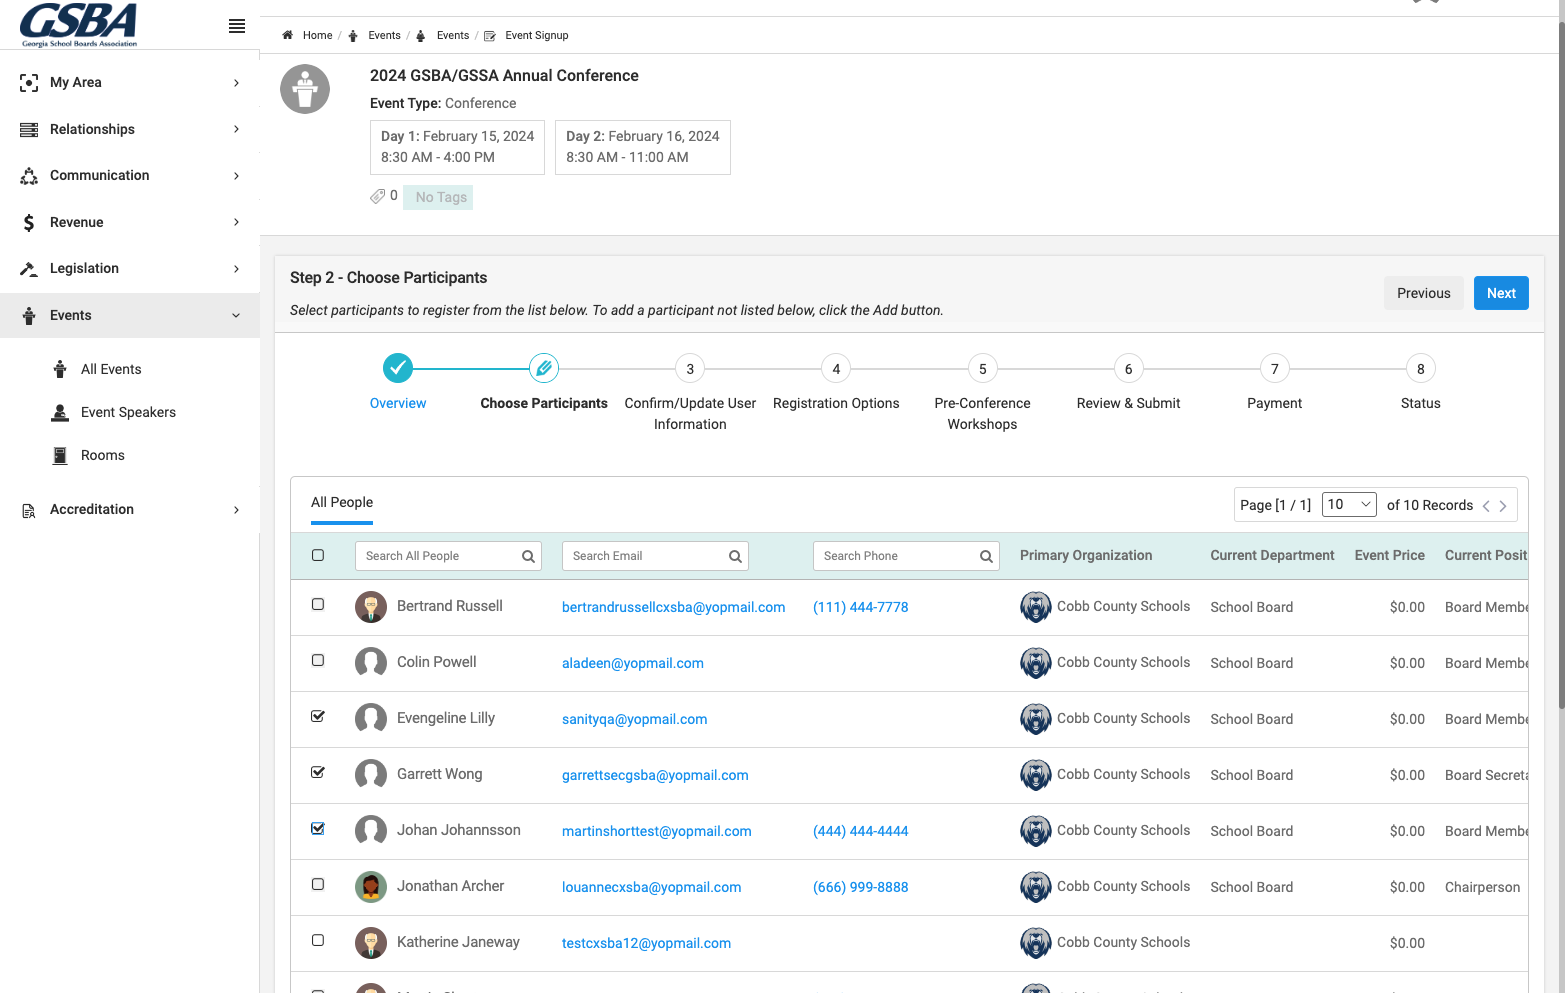Expand the Communication menu

(x=130, y=176)
